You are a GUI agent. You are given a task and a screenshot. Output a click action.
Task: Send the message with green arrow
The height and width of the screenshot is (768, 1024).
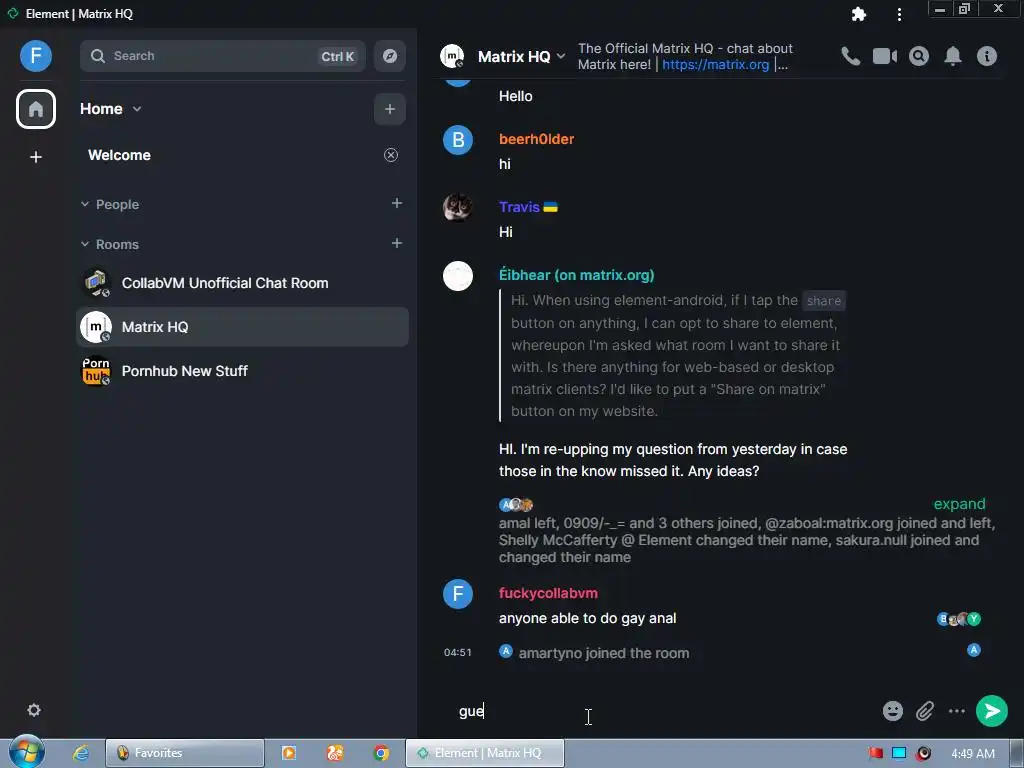click(x=991, y=711)
